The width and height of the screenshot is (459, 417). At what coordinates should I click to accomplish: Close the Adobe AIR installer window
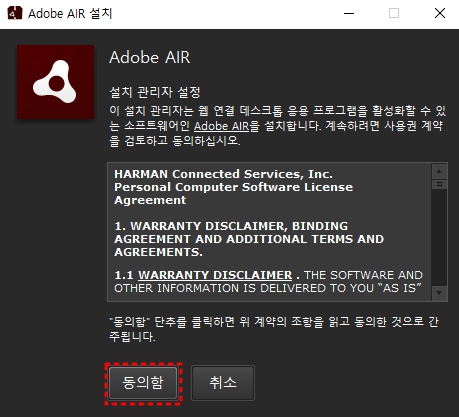(440, 14)
